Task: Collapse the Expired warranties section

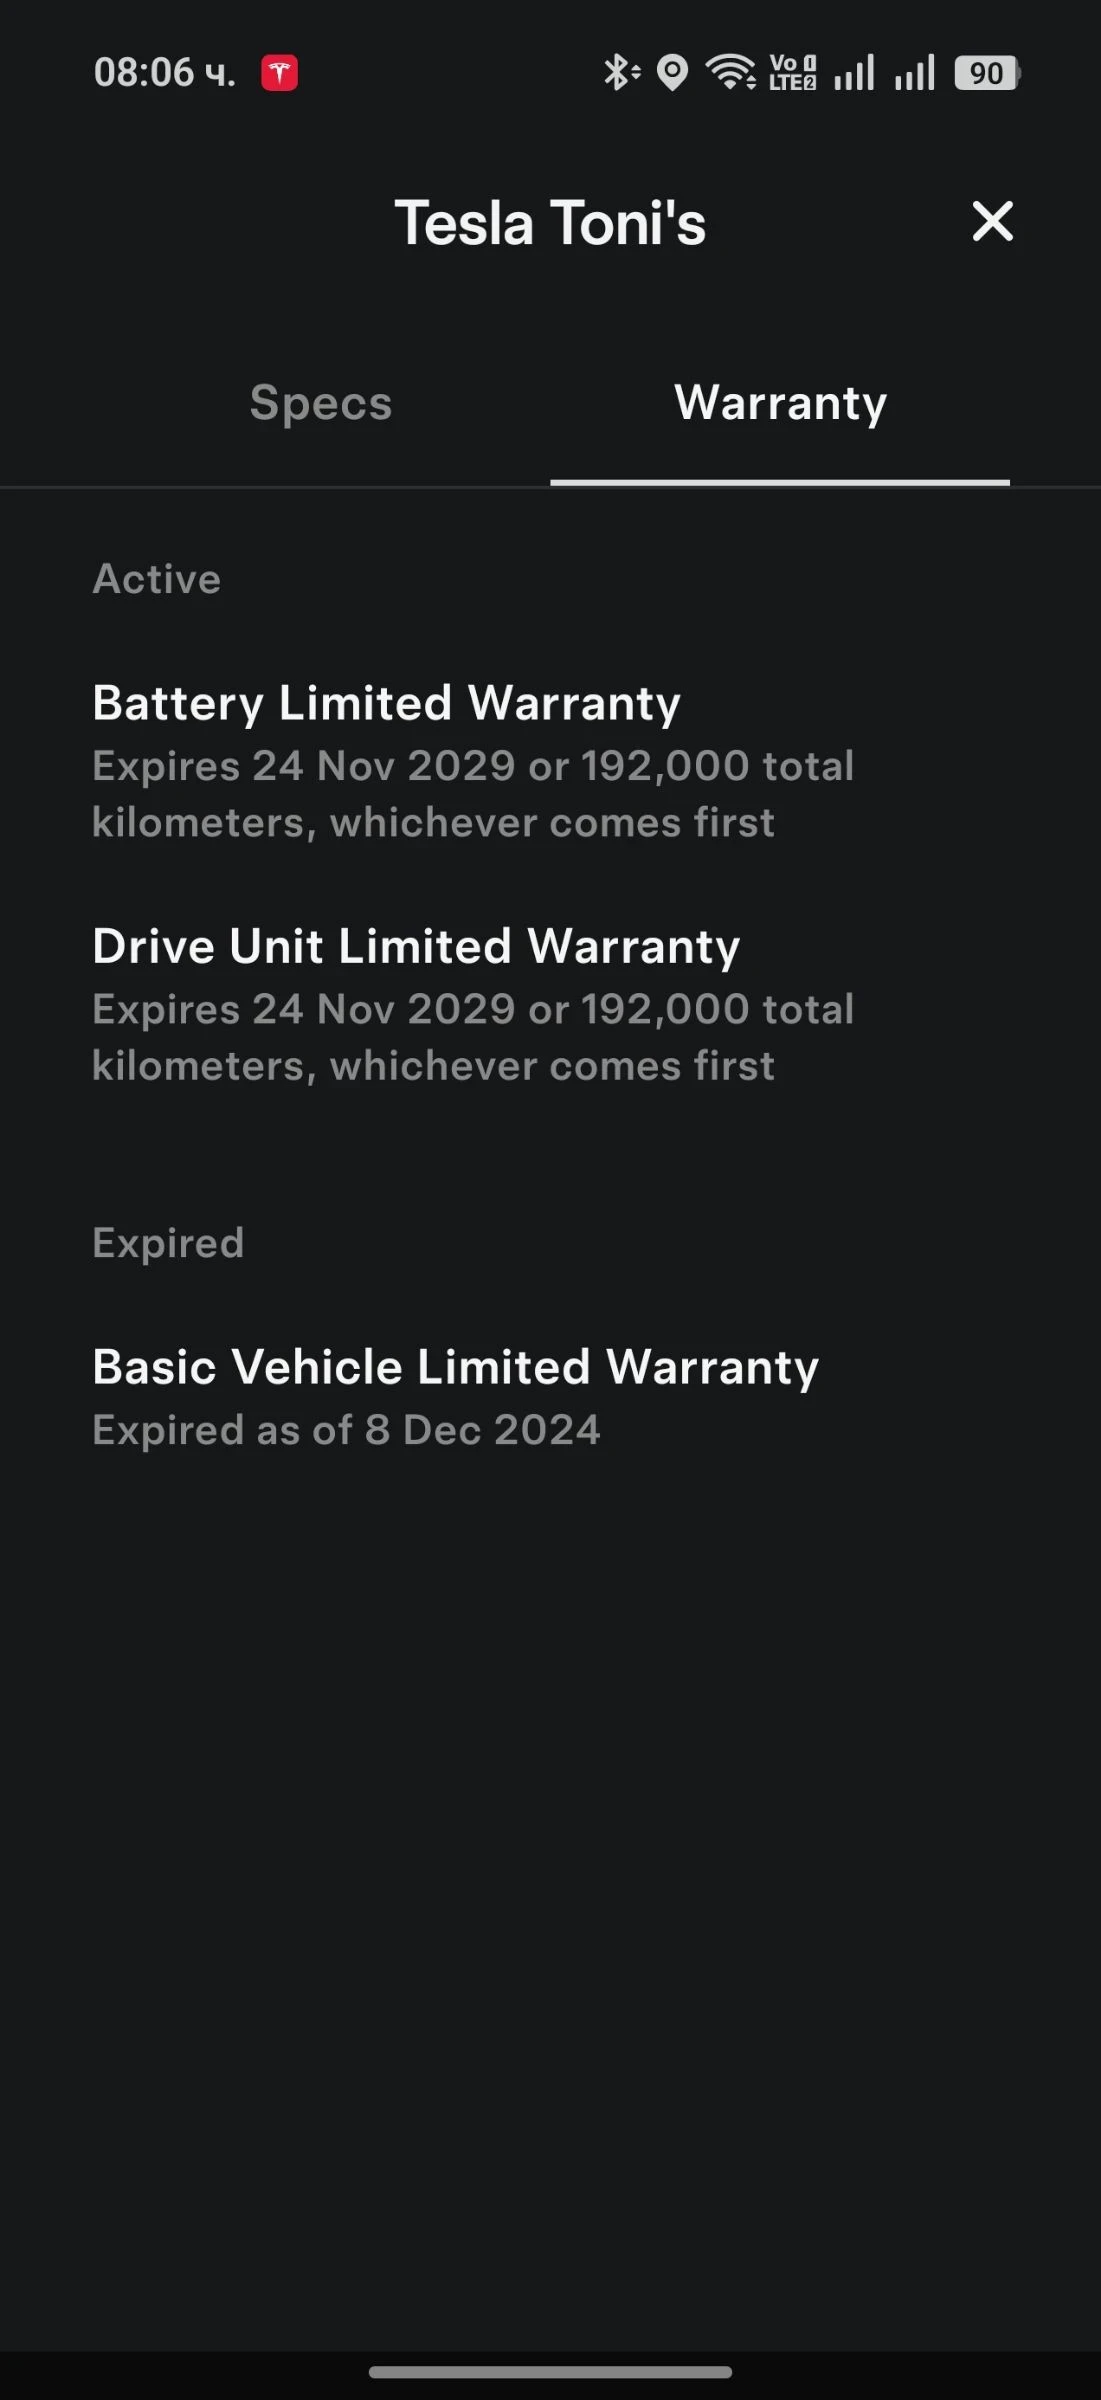Action: tap(167, 1242)
